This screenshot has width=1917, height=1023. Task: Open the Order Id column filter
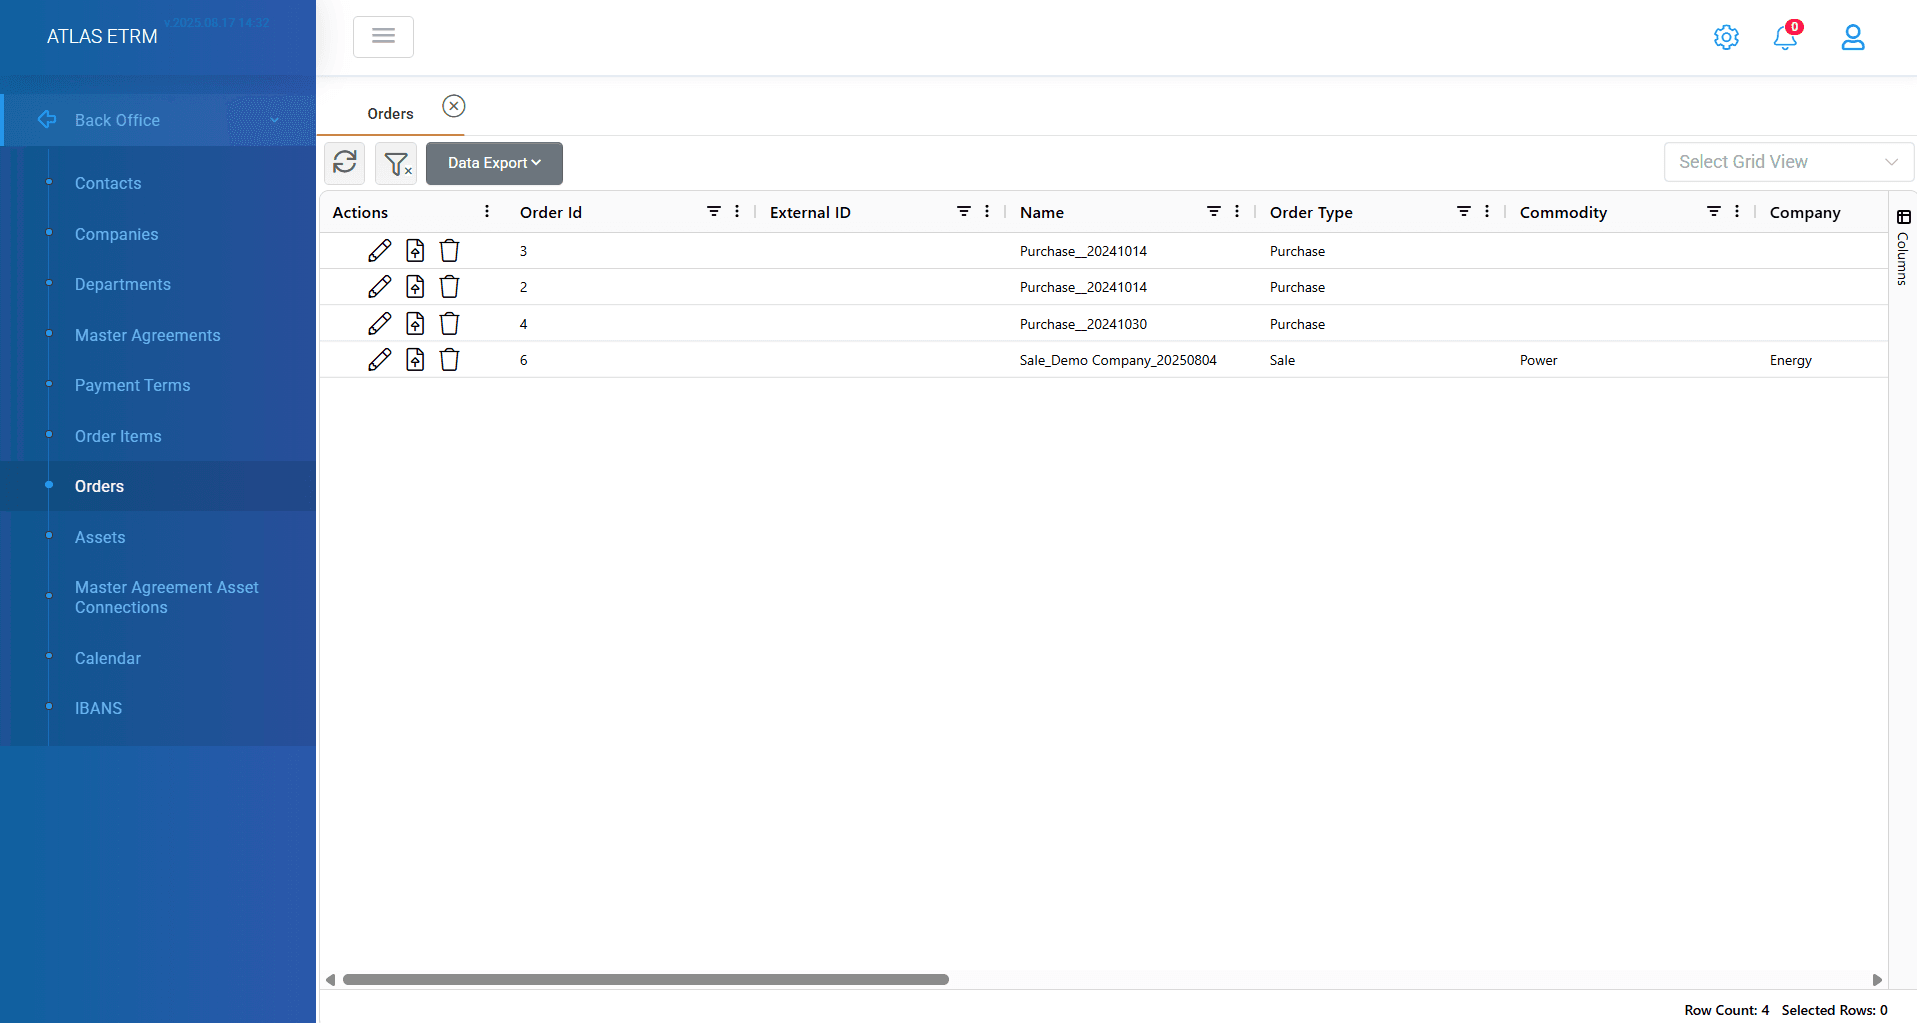(x=714, y=211)
